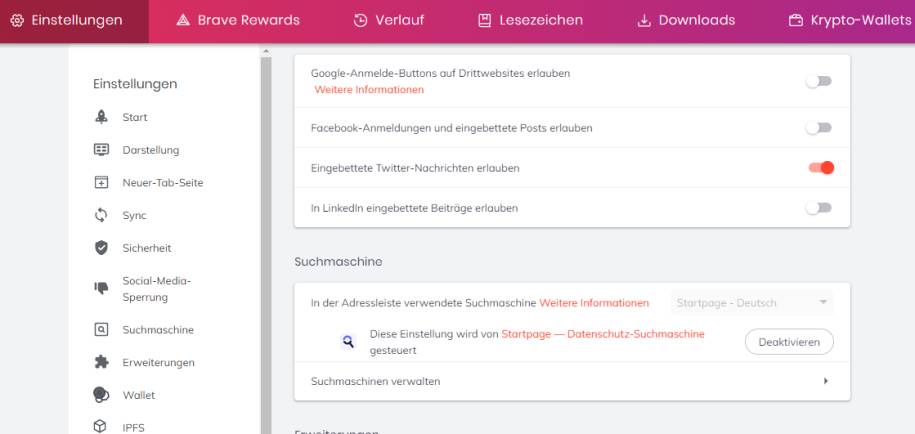Click the Erweiterungen puzzle piece icon
This screenshot has height=434, width=915.
coord(102,362)
